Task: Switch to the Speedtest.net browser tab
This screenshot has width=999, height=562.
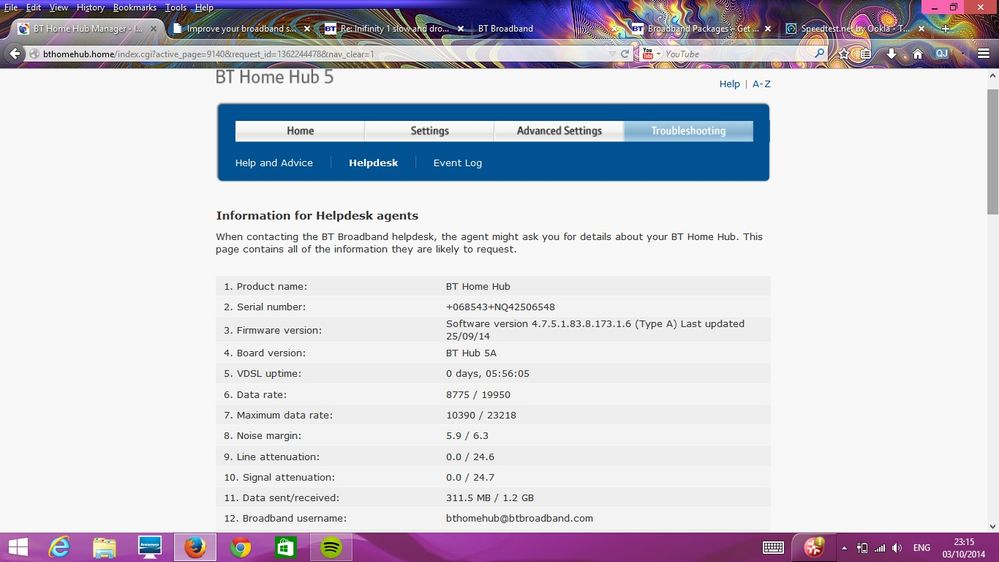Action: point(856,29)
